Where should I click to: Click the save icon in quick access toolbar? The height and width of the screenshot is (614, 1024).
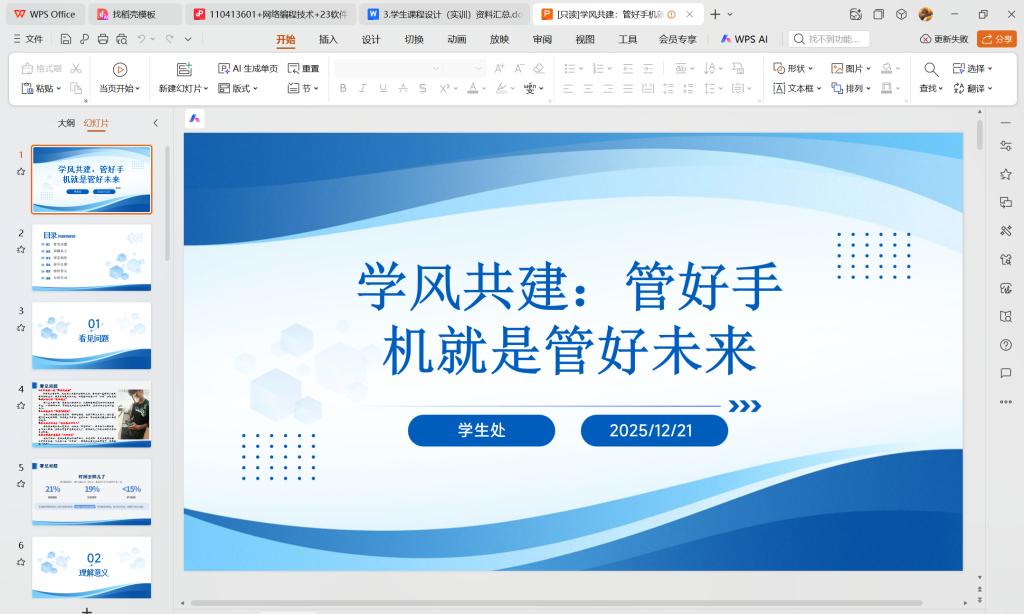tap(66, 39)
